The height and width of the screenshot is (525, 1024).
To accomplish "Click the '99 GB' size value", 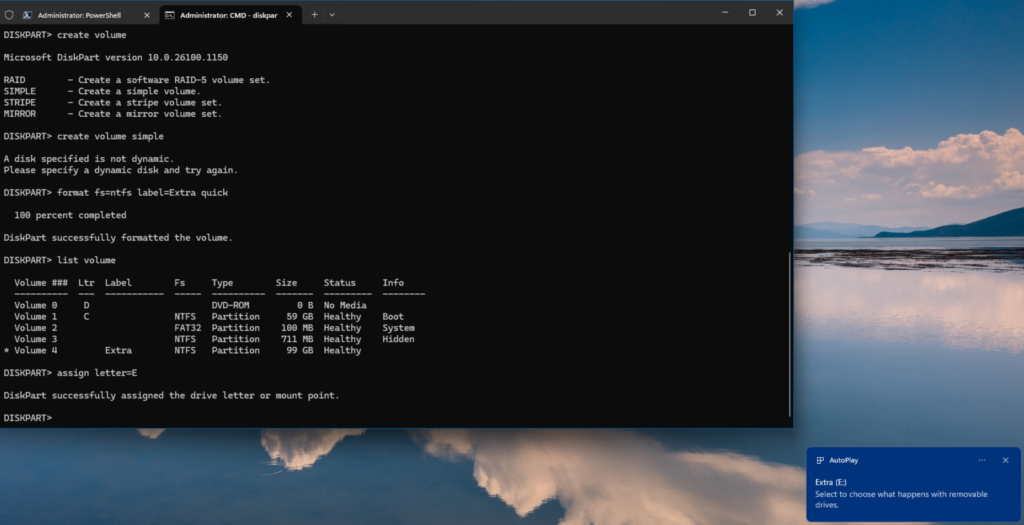I will [x=300, y=350].
